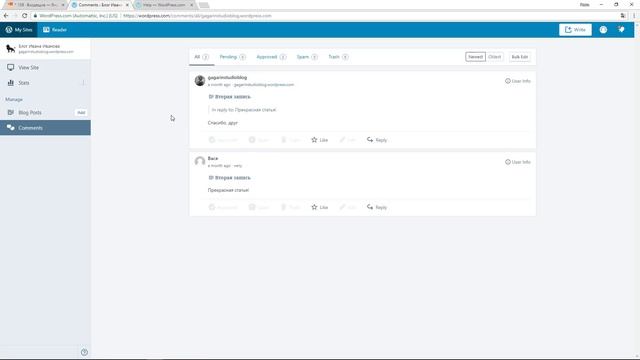This screenshot has height=360, width=640.
Task: Switch to the Spam comments tab
Action: (x=307, y=57)
